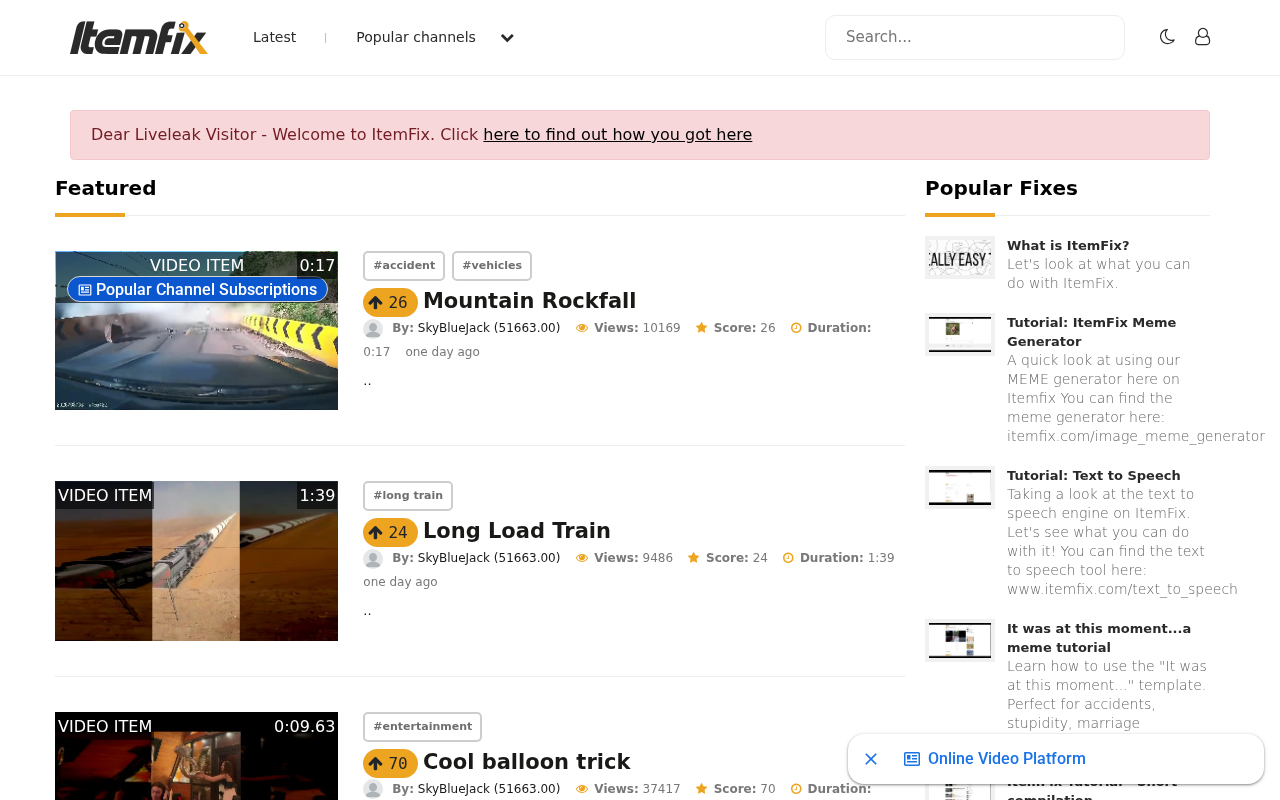This screenshot has height=800, width=1280.
Task: Click the 0:17 duration badge on thumbnail
Action: pos(317,265)
